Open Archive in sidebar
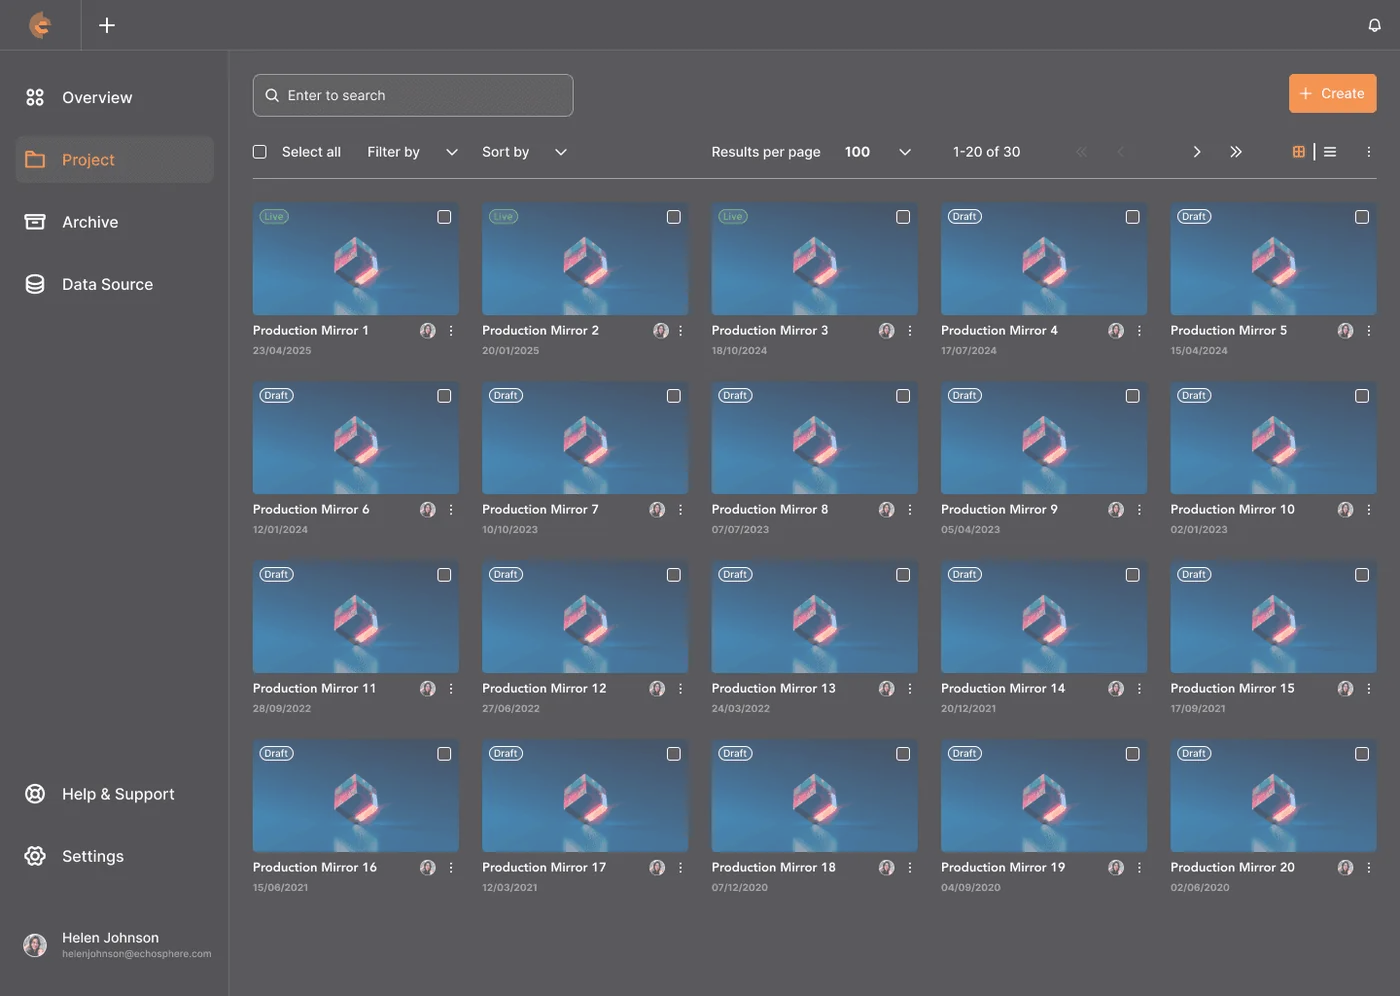The width and height of the screenshot is (1400, 996). 115,222
